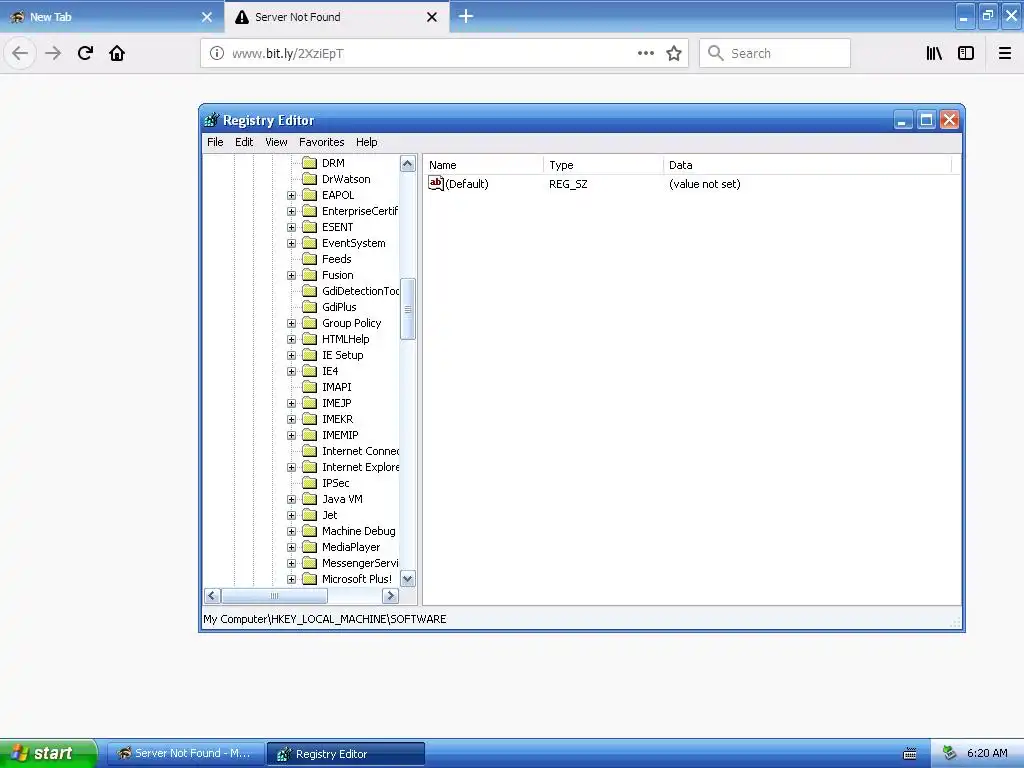Open the Registry Editor View menu
The height and width of the screenshot is (768, 1024).
tap(276, 142)
